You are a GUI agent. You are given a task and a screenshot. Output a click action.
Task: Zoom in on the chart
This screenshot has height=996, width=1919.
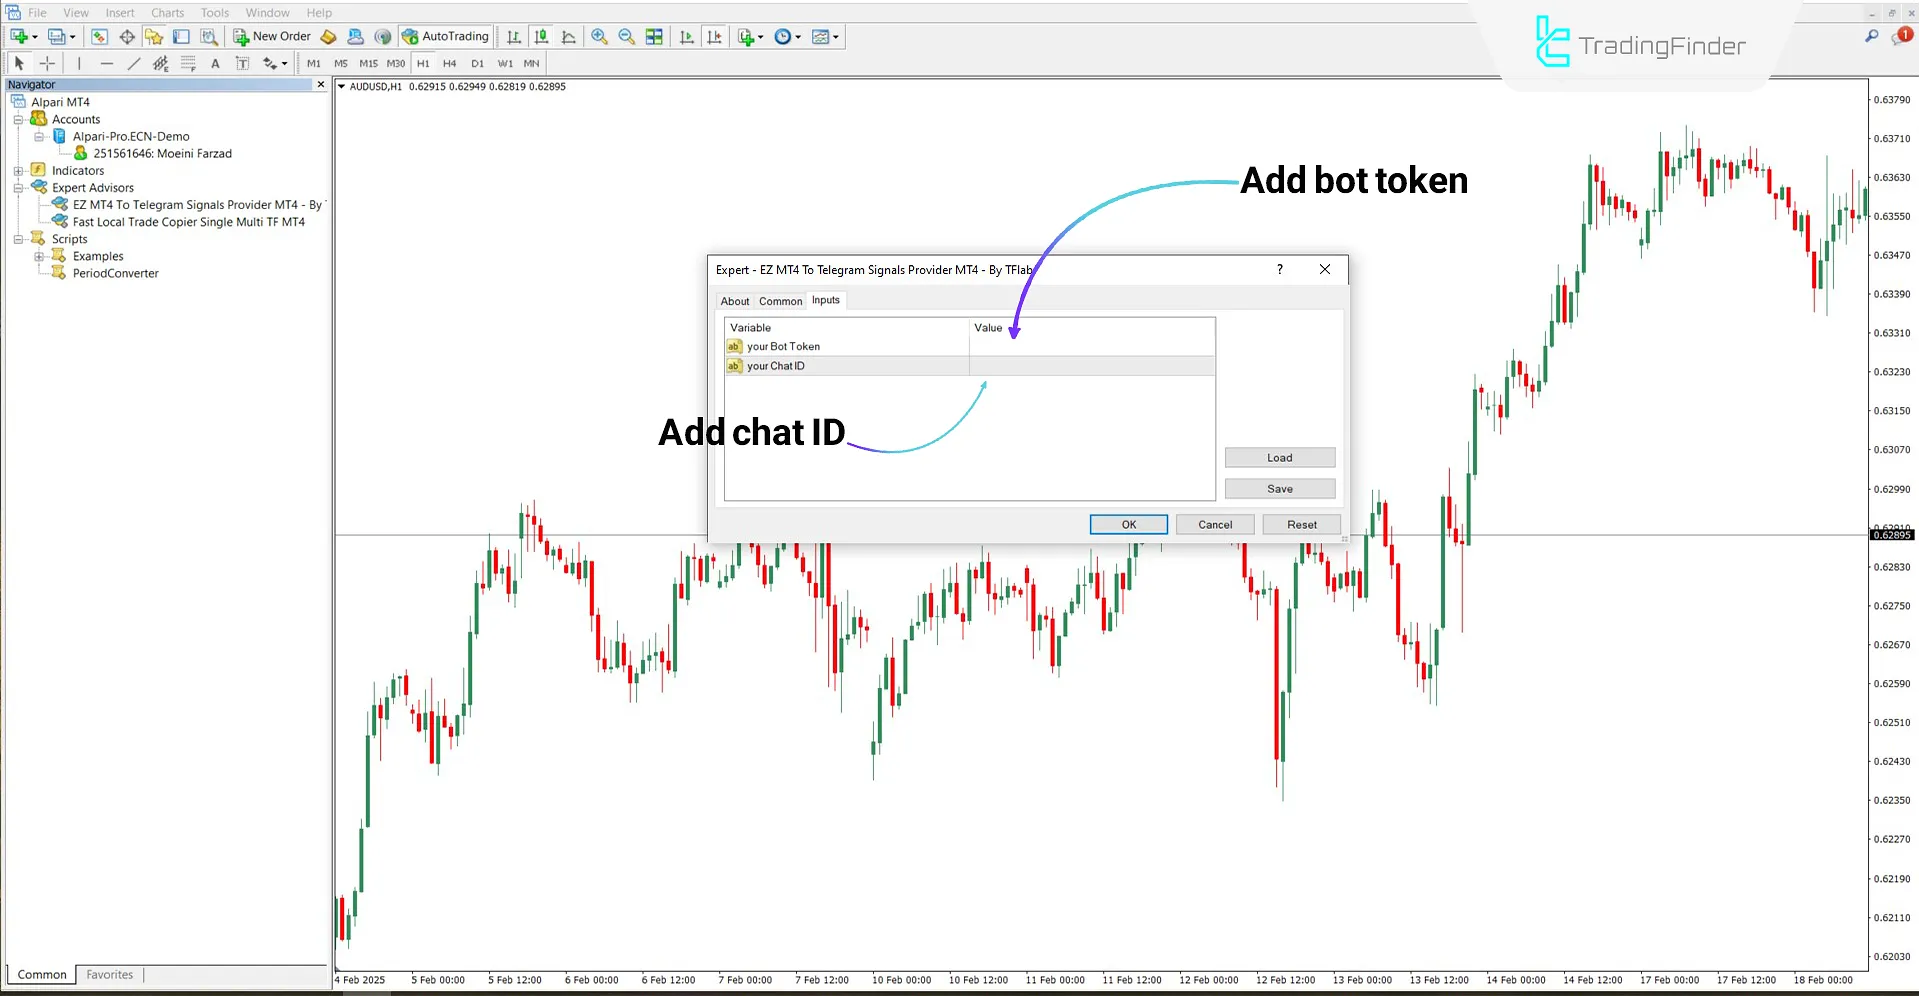point(600,36)
